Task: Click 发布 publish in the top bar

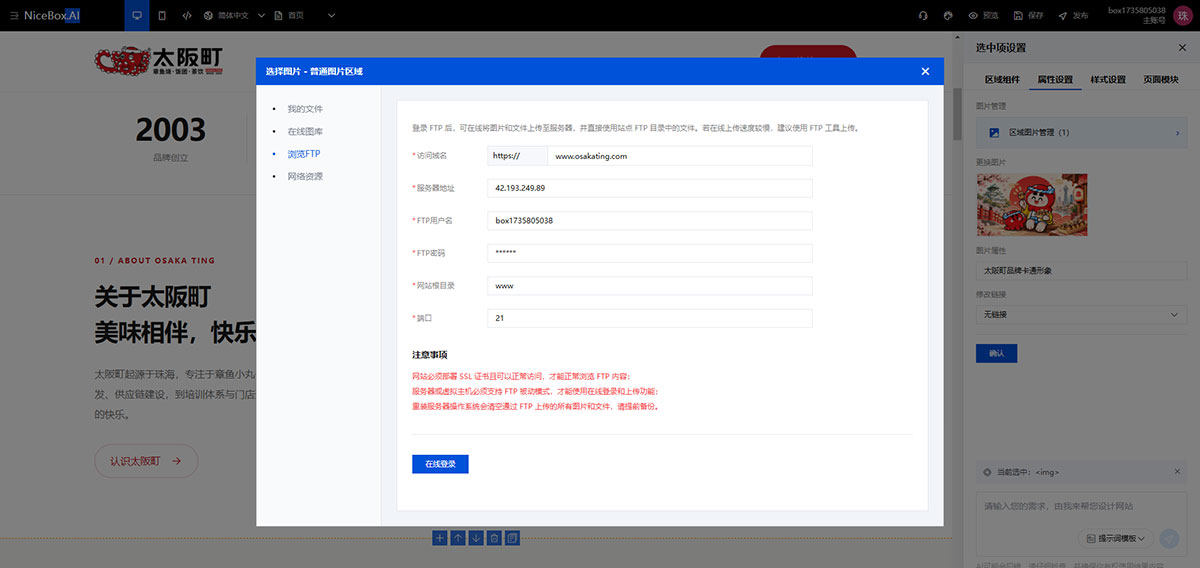Action: point(1072,16)
